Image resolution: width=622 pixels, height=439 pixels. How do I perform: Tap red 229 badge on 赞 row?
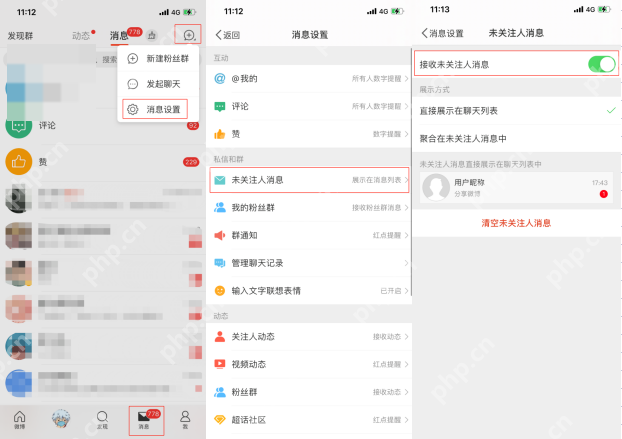pos(191,162)
